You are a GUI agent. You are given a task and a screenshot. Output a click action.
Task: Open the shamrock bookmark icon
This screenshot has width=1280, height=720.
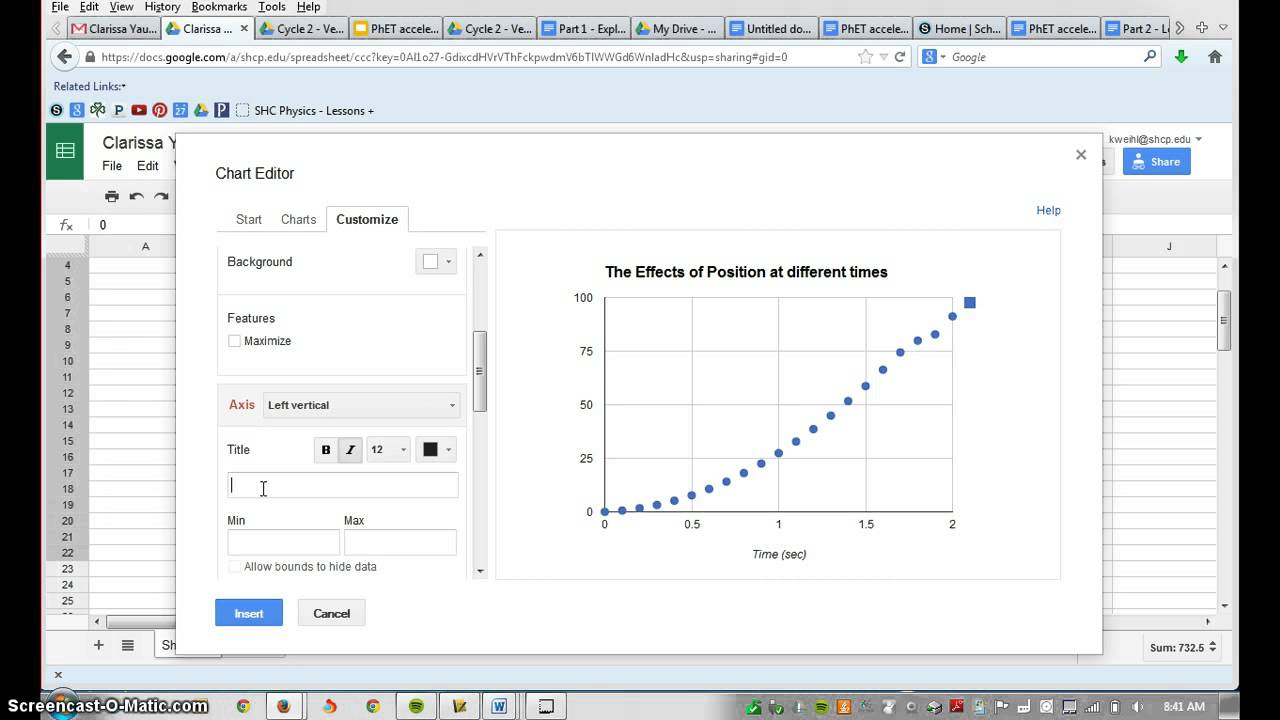point(98,110)
